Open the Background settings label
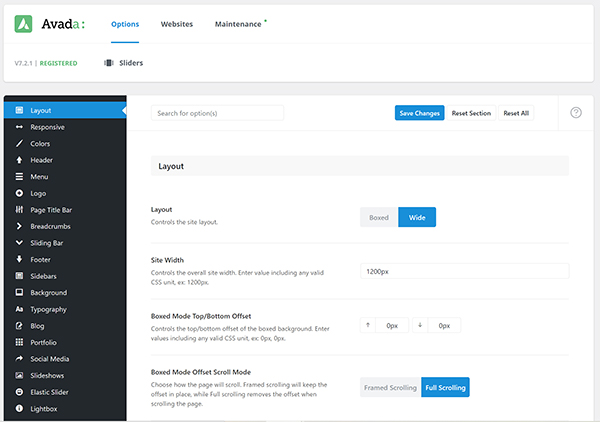600x422 pixels. (49, 292)
